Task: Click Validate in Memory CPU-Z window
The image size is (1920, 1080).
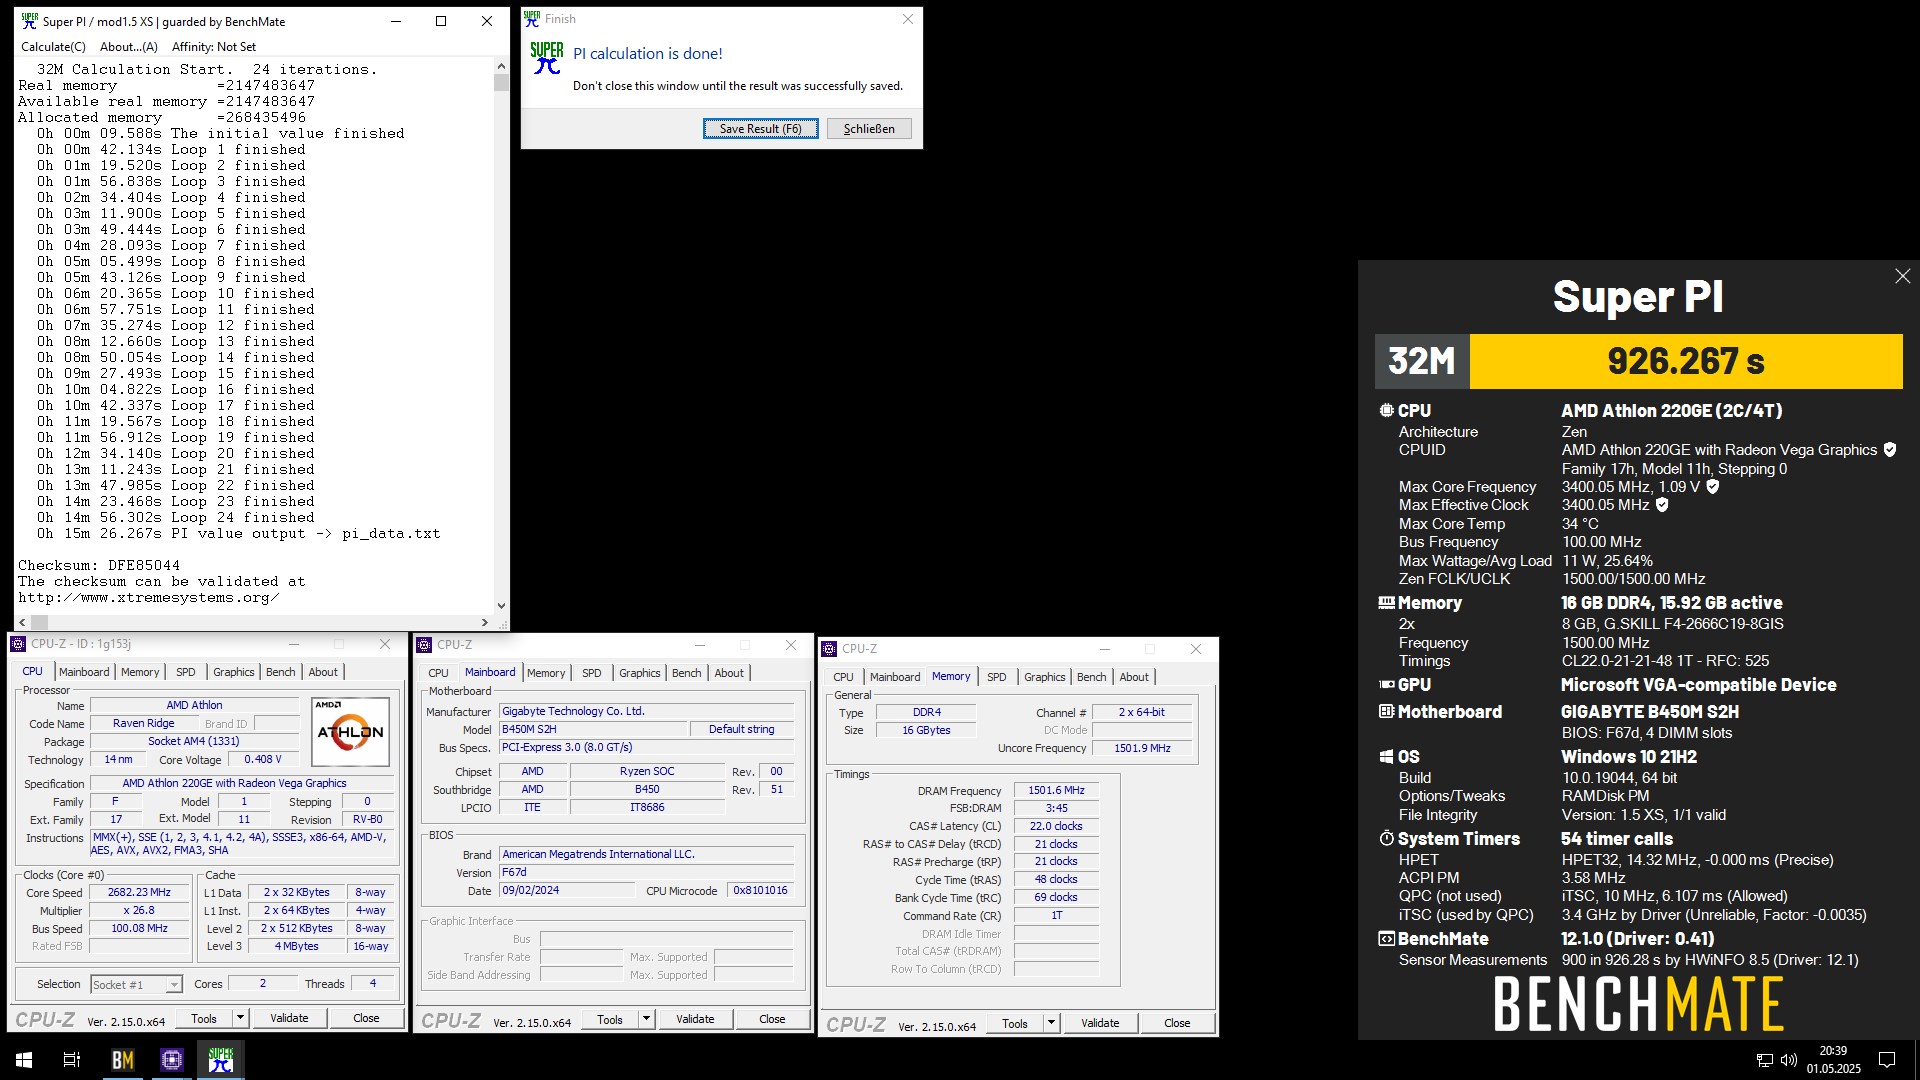Action: click(x=1100, y=1023)
